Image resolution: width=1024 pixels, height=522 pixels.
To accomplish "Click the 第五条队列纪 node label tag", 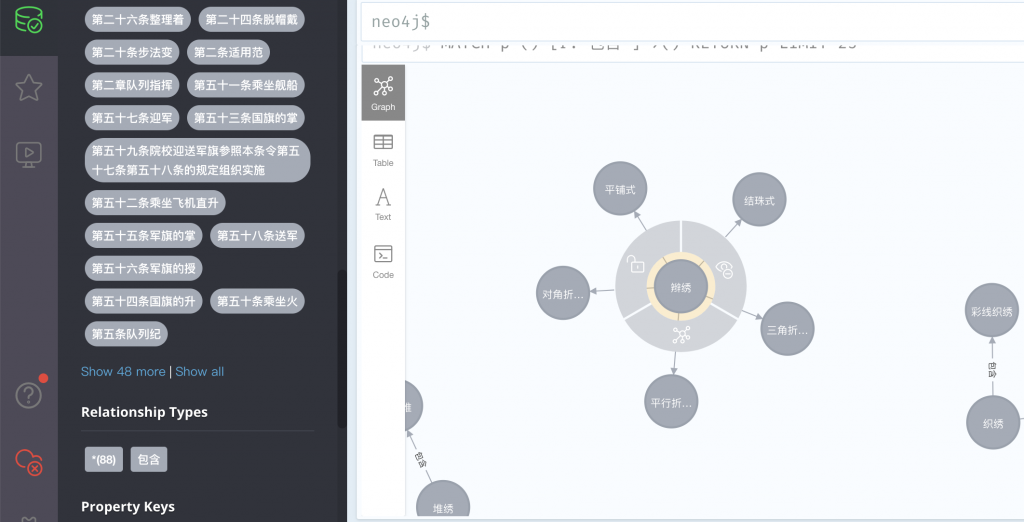I will 125,334.
